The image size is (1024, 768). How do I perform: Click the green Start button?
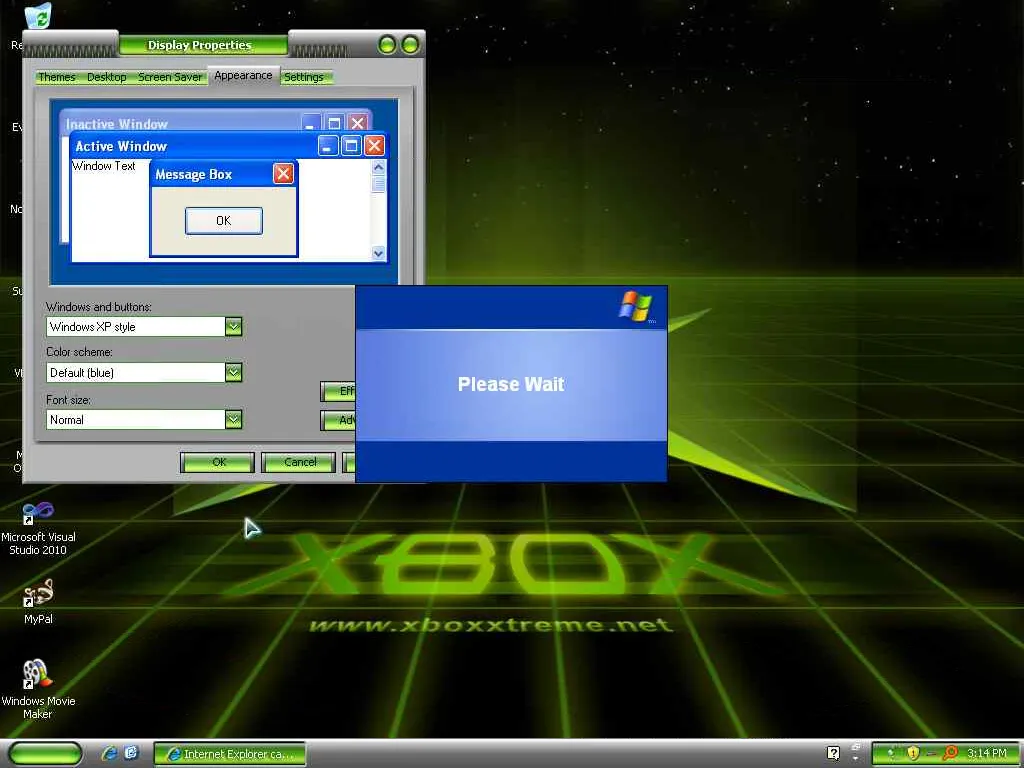point(46,754)
